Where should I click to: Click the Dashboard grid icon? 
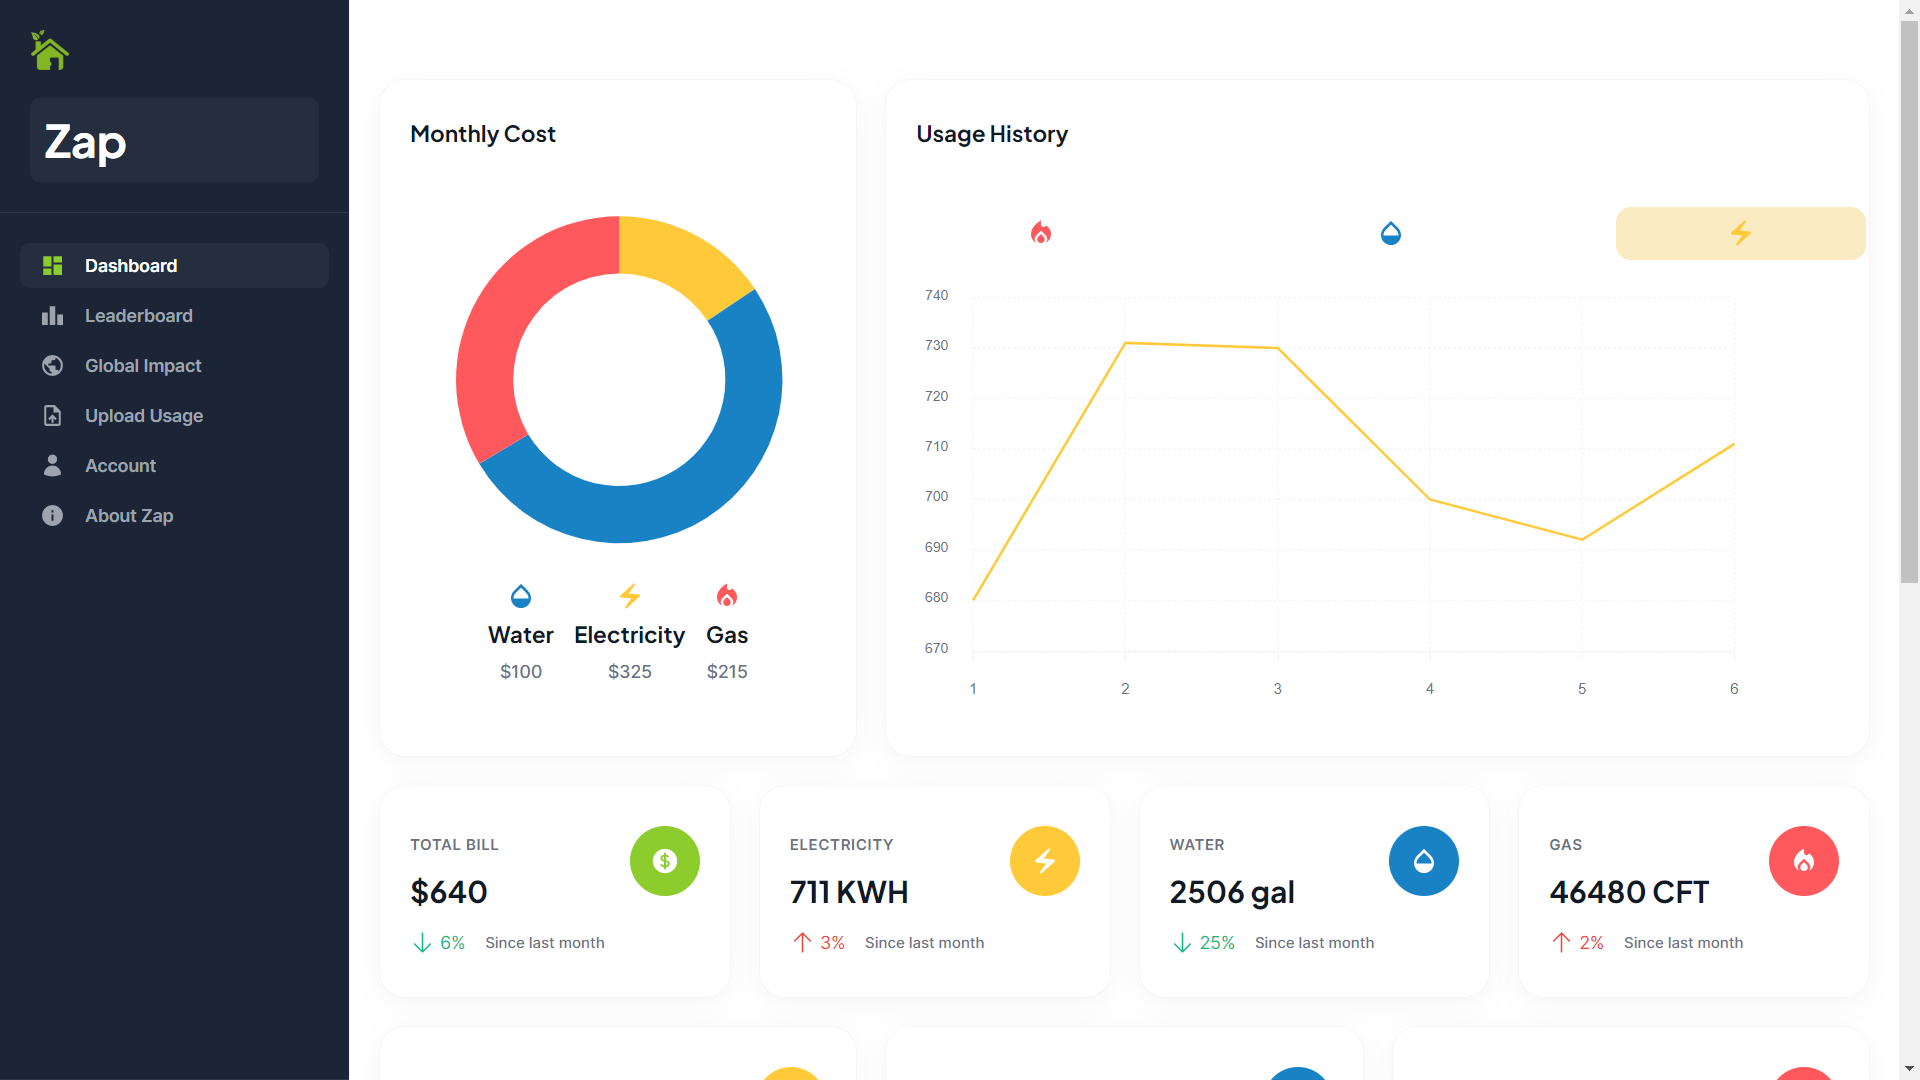point(53,266)
